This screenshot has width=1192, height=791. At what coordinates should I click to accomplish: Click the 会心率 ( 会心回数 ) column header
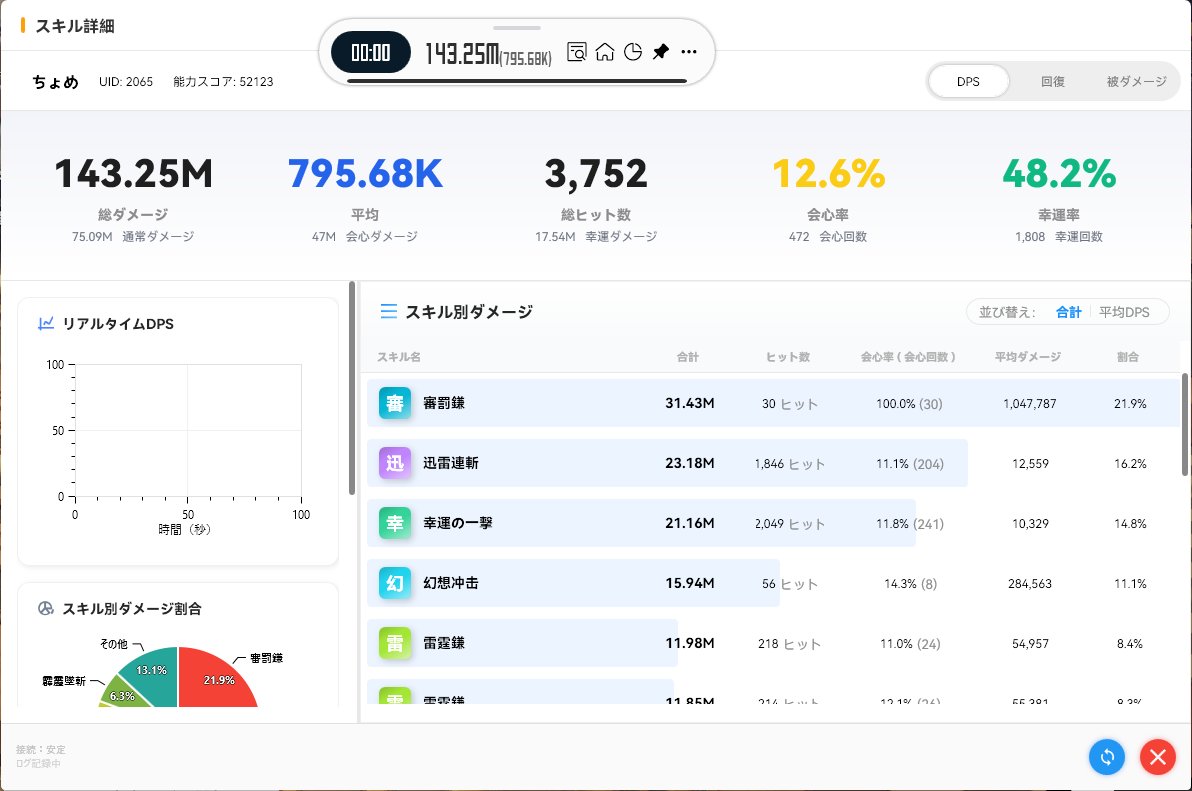[908, 357]
